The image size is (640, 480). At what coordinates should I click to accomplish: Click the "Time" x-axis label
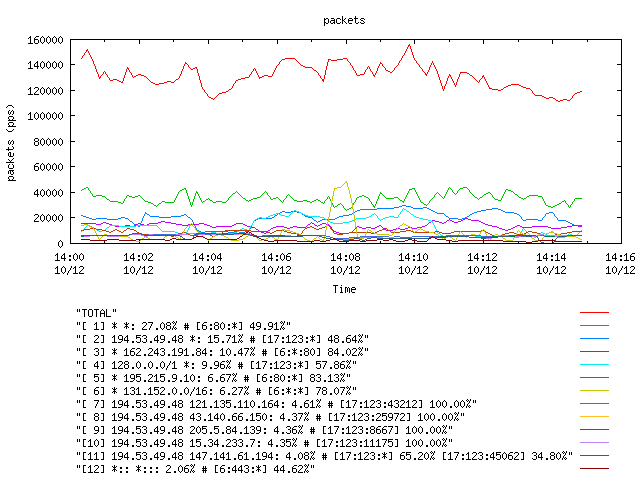(x=344, y=289)
